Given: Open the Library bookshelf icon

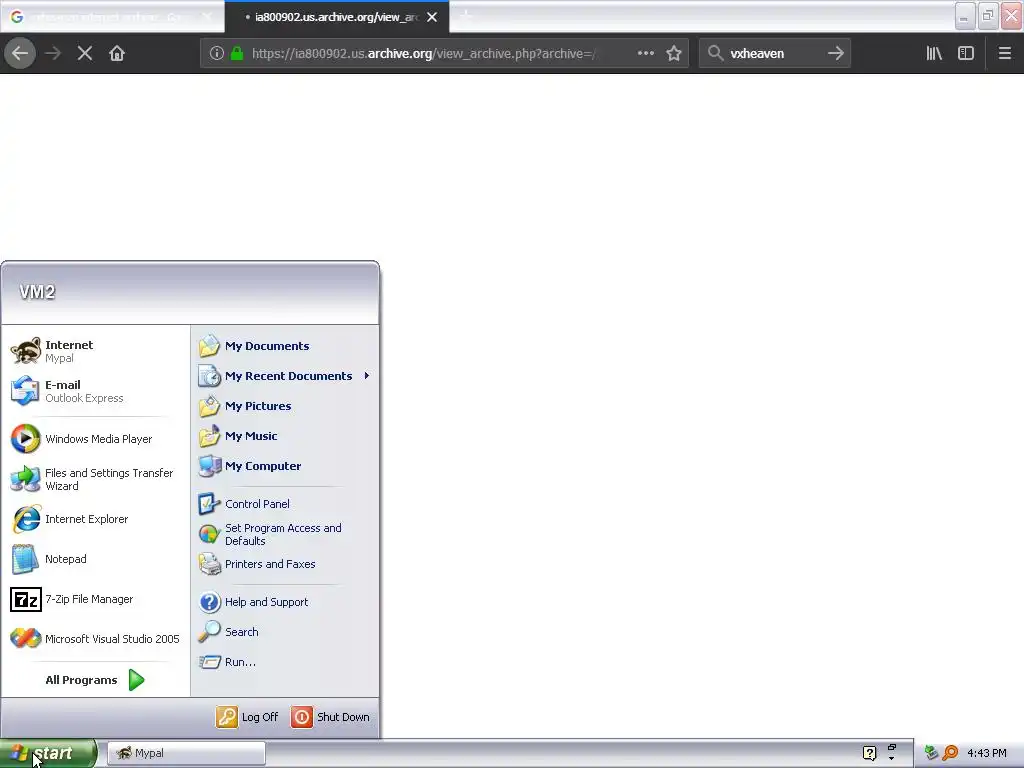Looking at the screenshot, I should [934, 54].
